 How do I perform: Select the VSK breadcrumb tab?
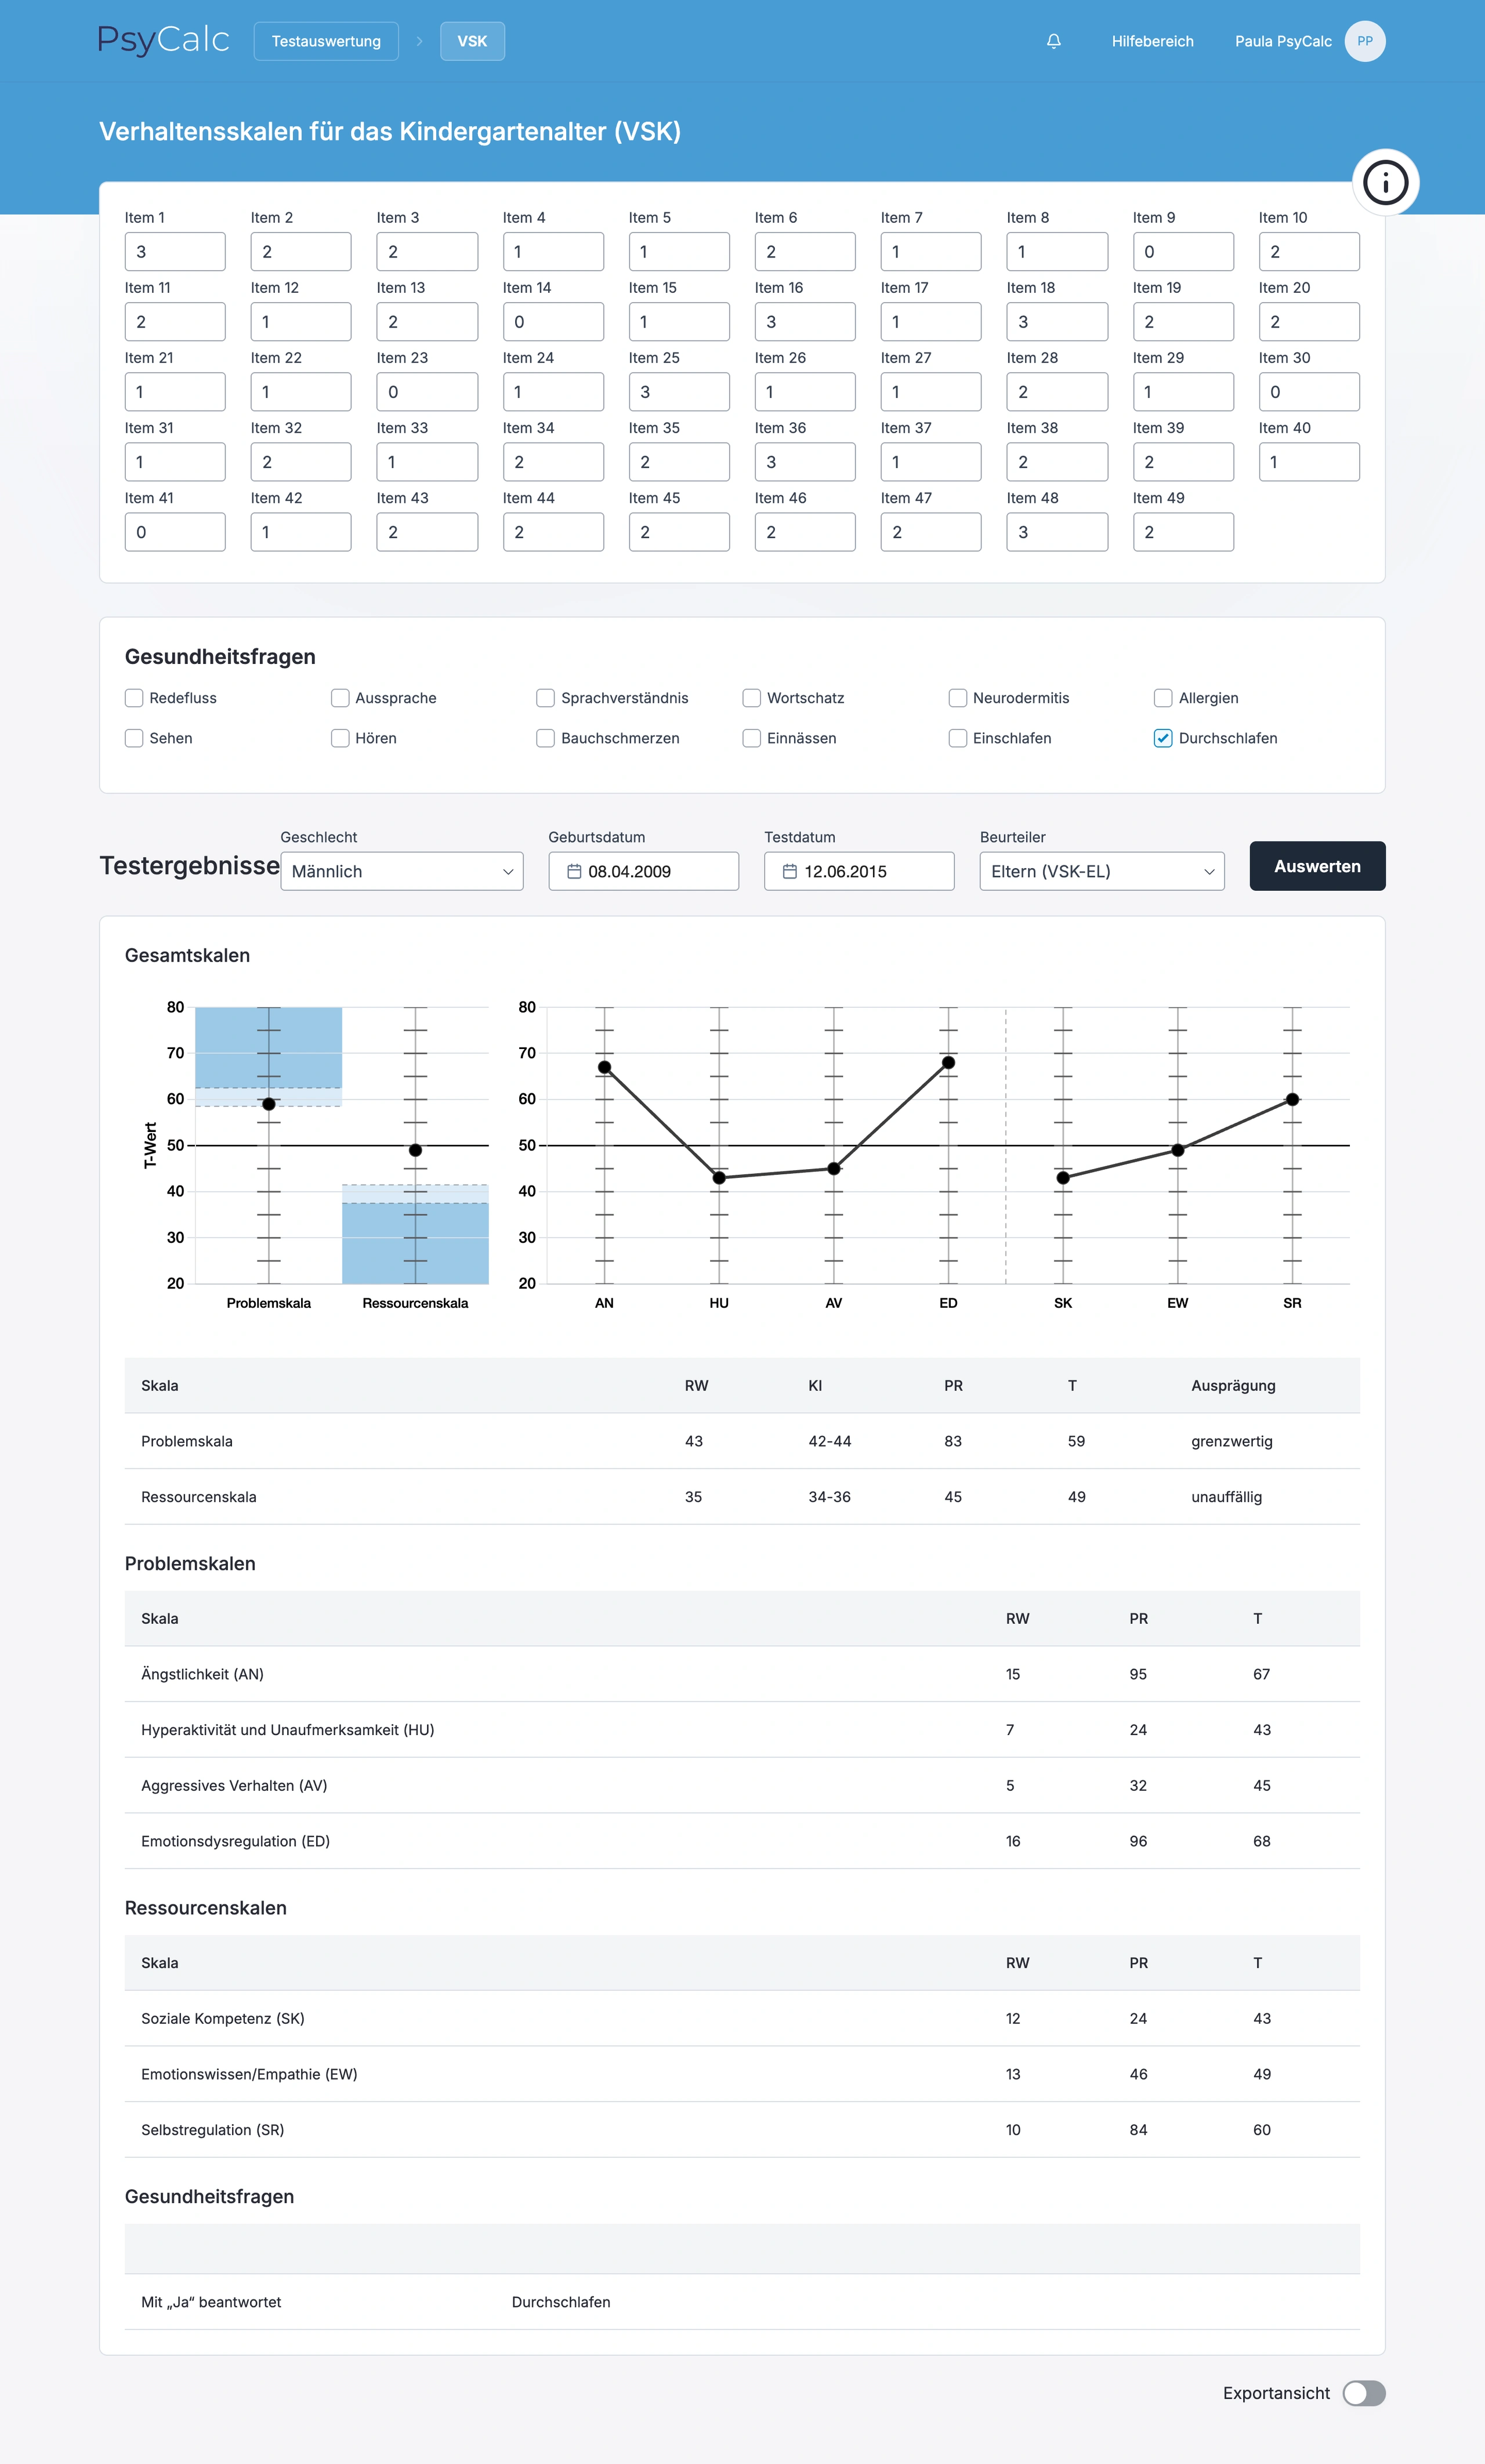coord(472,41)
